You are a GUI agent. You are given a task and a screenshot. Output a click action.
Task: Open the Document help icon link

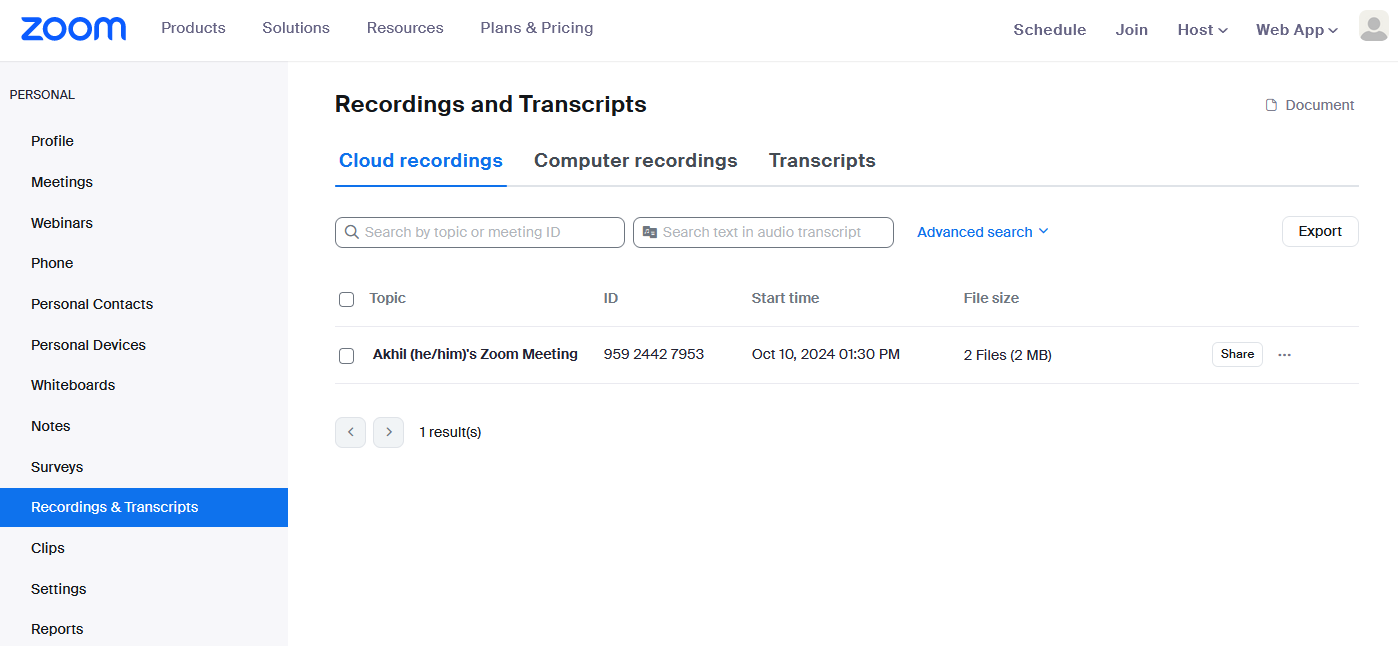click(x=1310, y=105)
